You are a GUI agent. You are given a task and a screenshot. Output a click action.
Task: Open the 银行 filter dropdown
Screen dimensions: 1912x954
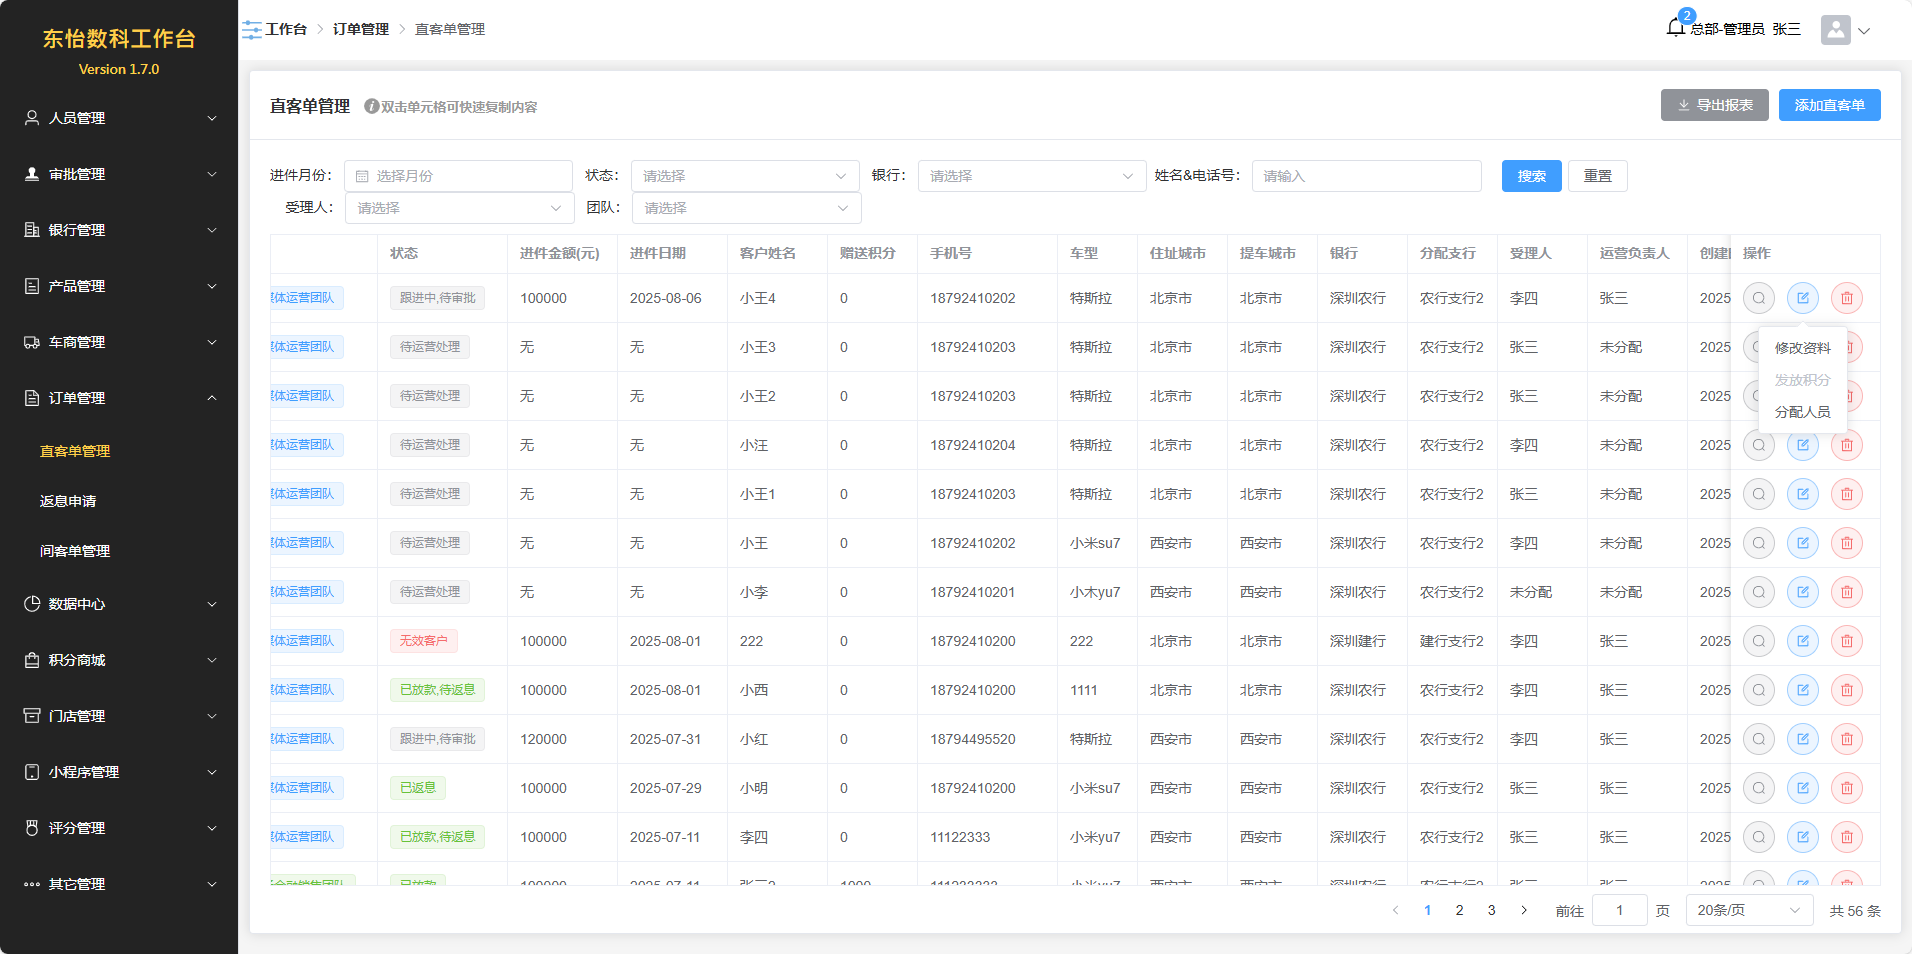(x=1031, y=176)
